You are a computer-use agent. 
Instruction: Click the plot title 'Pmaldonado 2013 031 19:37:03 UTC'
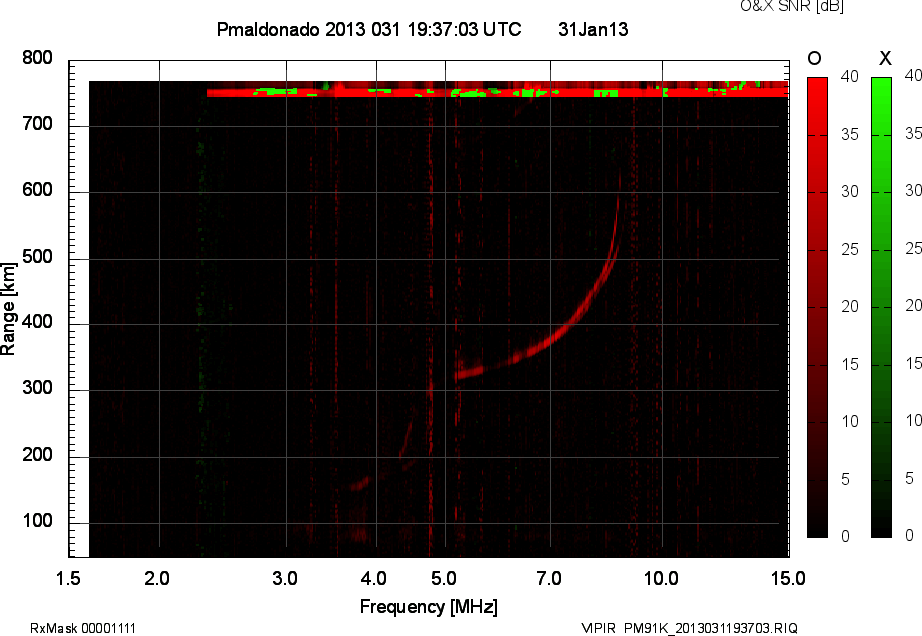coord(369,29)
